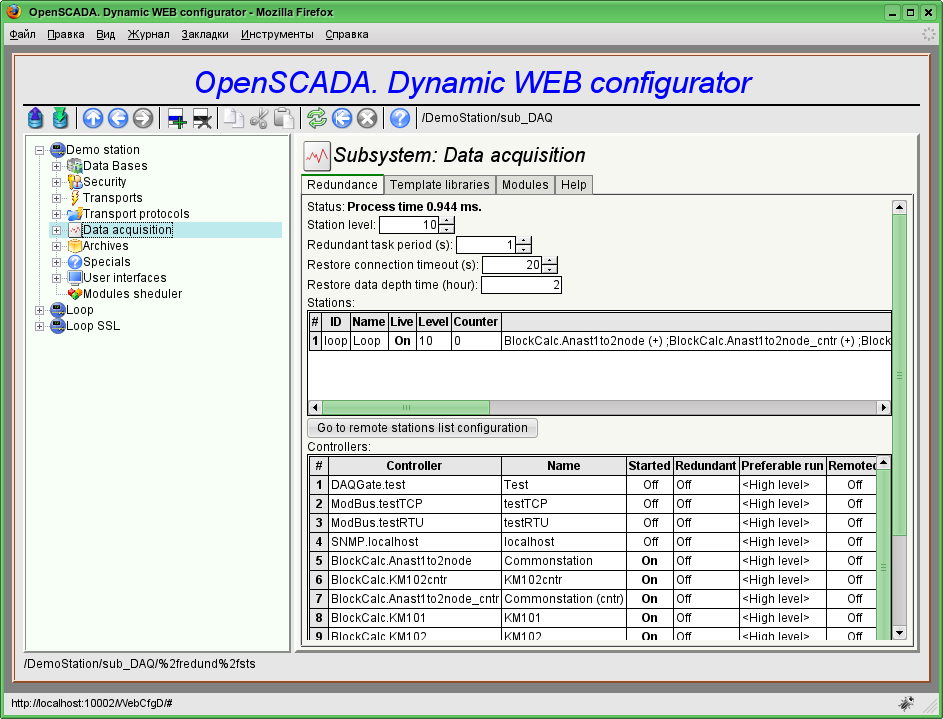Screen dimensions: 943x719
Task: Click the copy item toolbar icon
Action: click(233, 118)
